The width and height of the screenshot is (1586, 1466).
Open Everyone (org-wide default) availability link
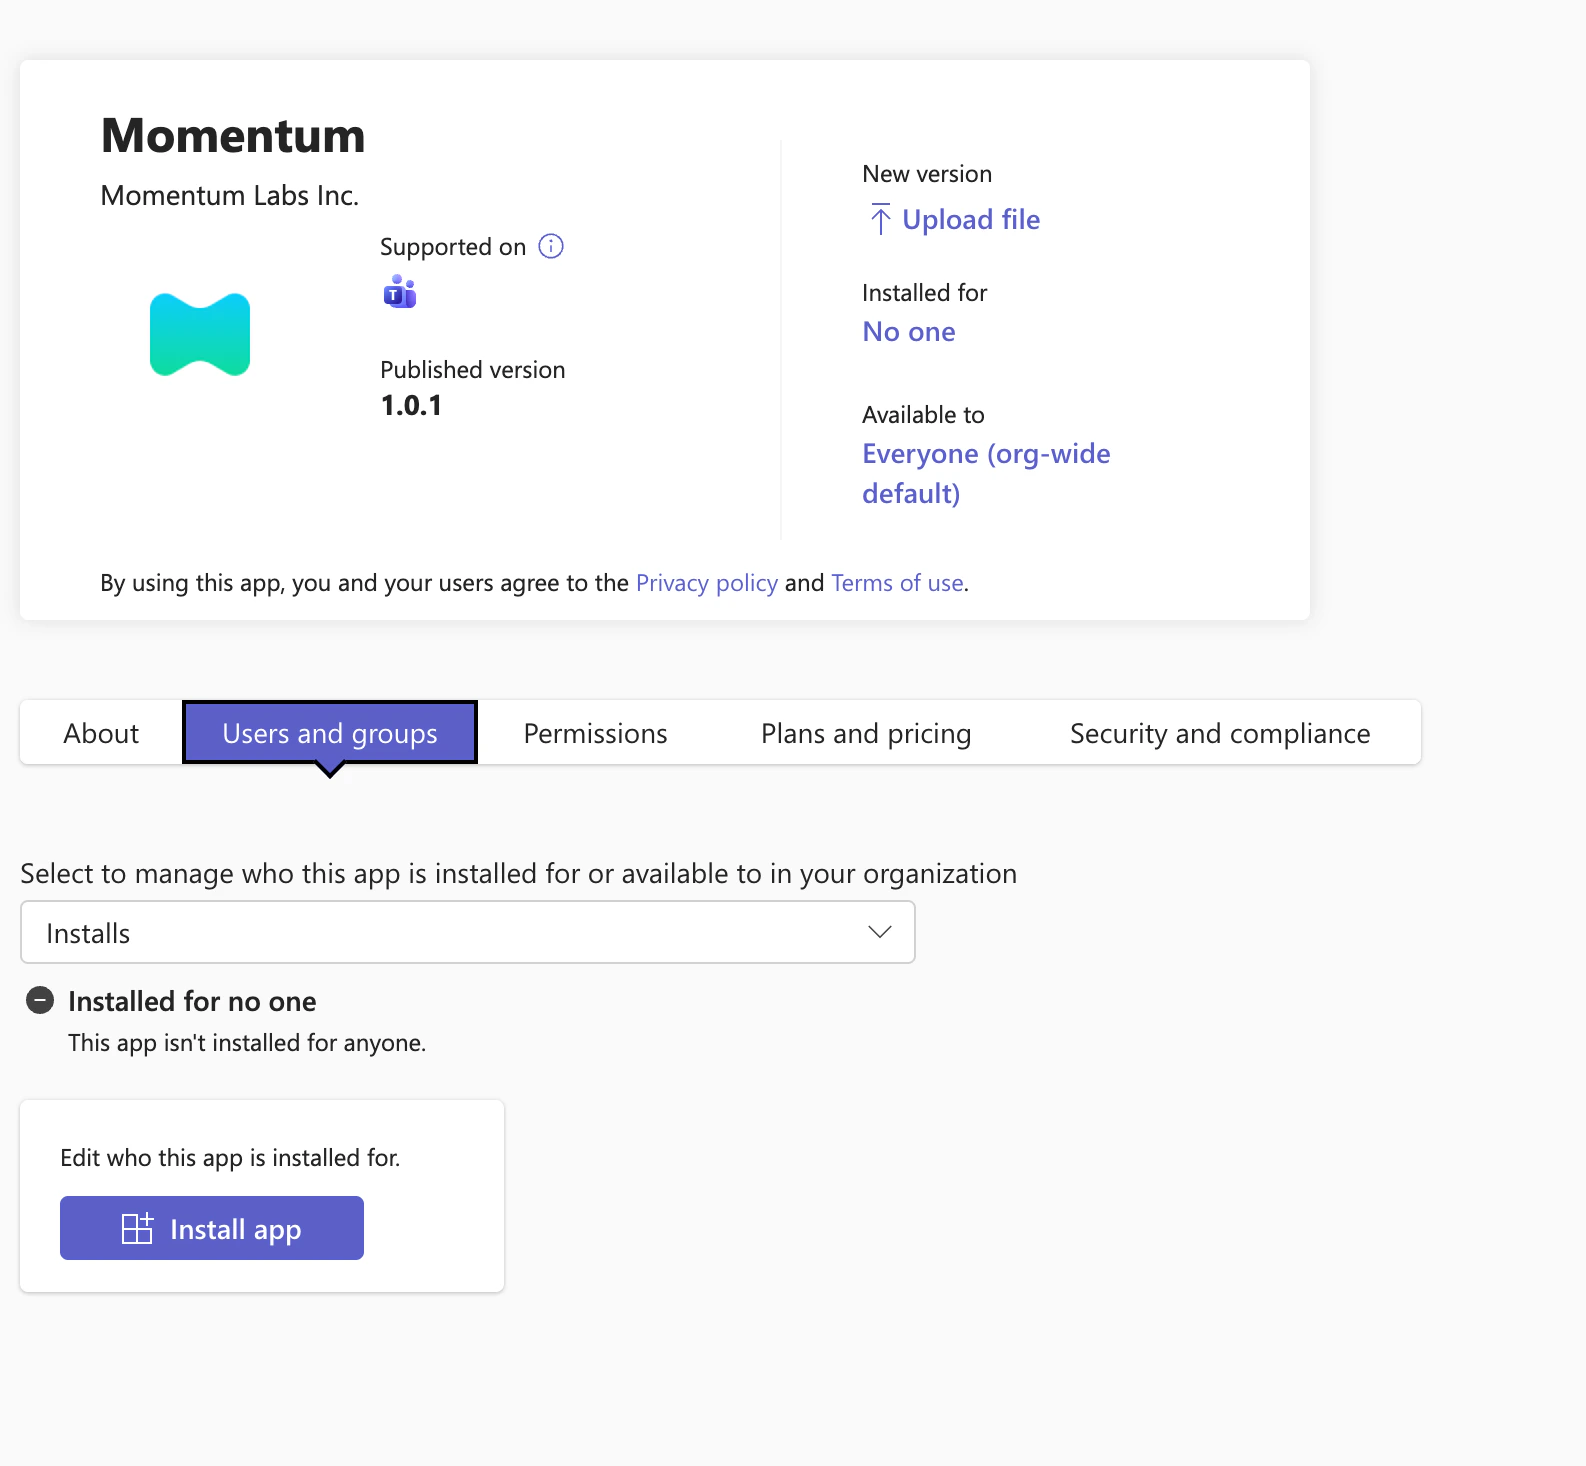point(986,473)
